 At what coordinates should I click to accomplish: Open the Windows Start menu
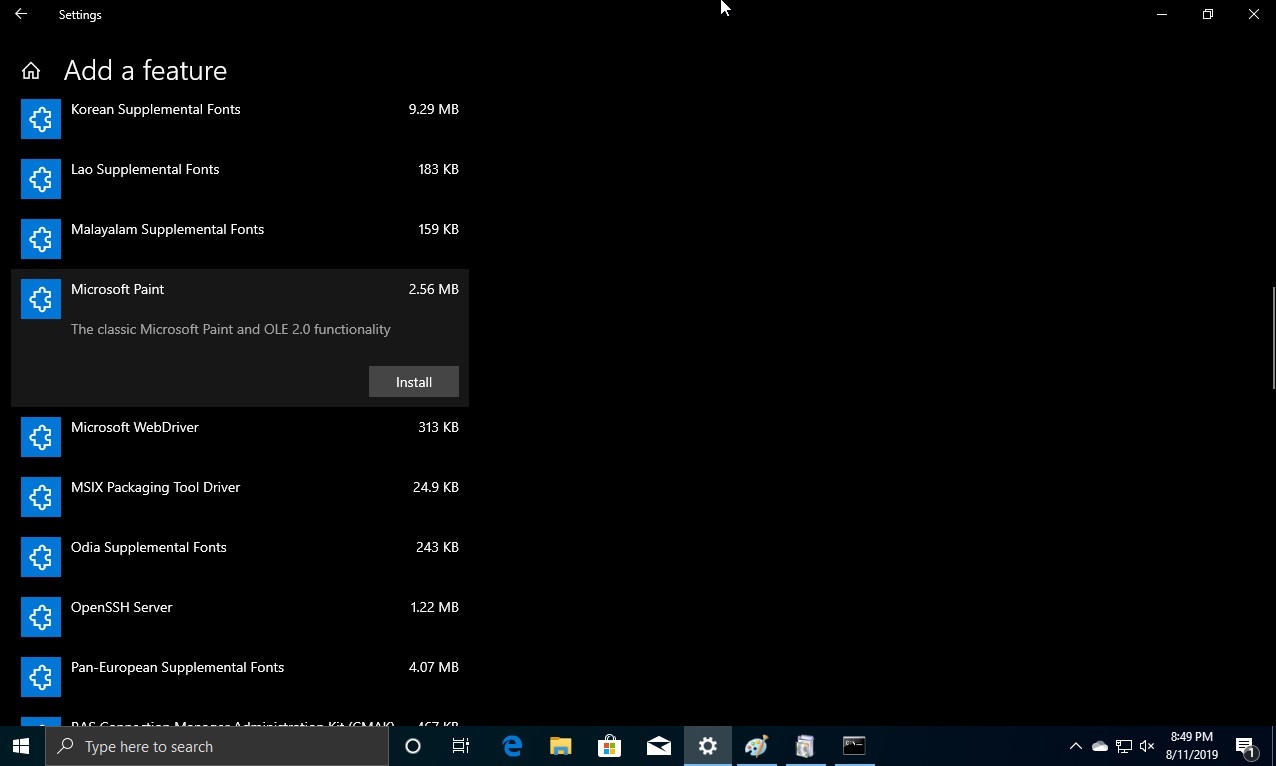(x=21, y=746)
